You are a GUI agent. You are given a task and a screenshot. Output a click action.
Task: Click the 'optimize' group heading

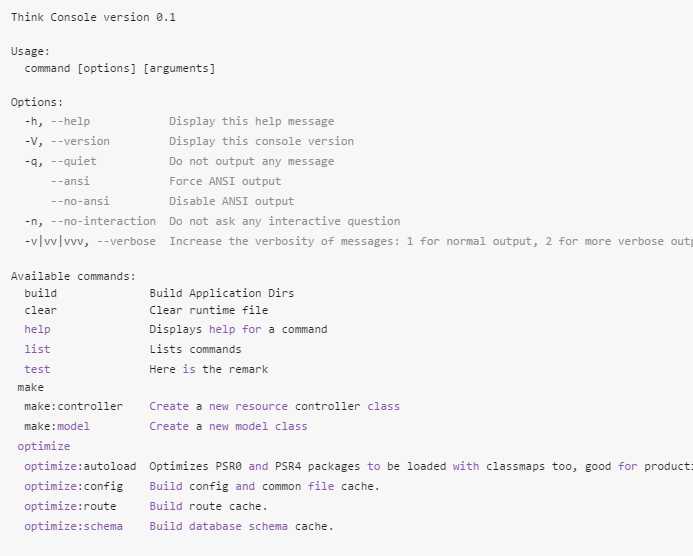(x=44, y=446)
